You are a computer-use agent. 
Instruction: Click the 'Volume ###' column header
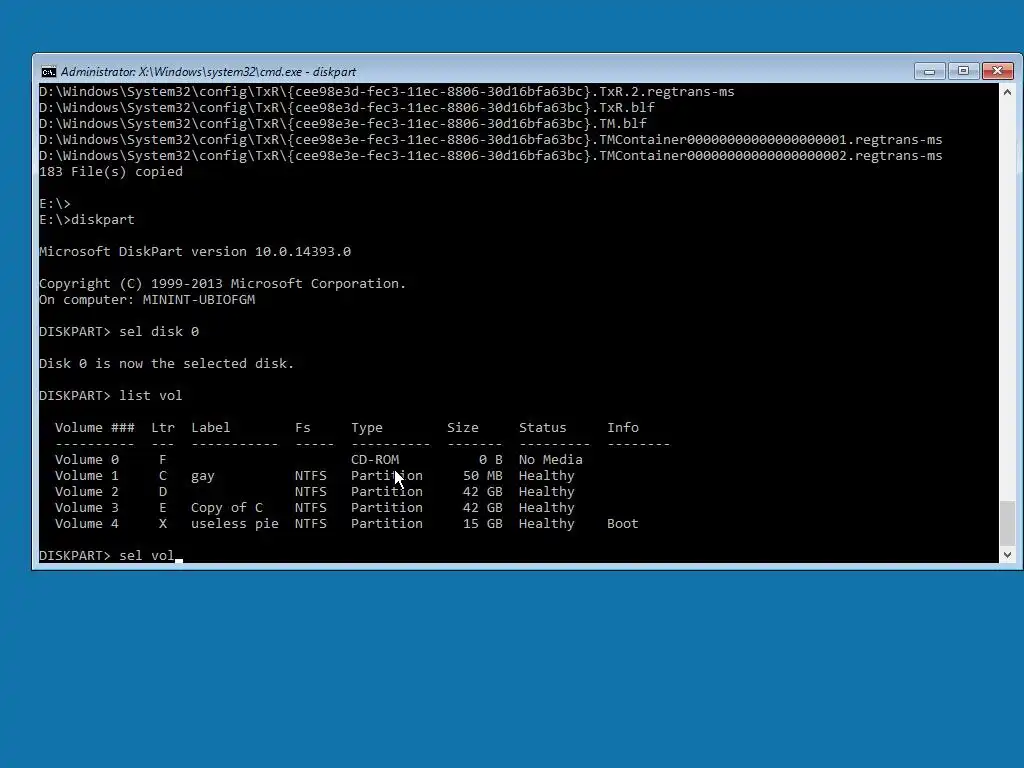coord(95,427)
